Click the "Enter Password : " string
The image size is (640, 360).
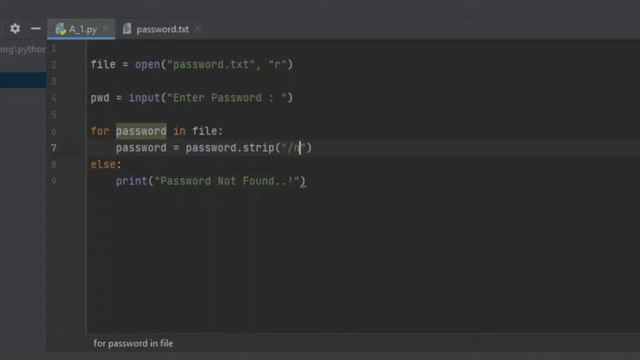(x=227, y=98)
